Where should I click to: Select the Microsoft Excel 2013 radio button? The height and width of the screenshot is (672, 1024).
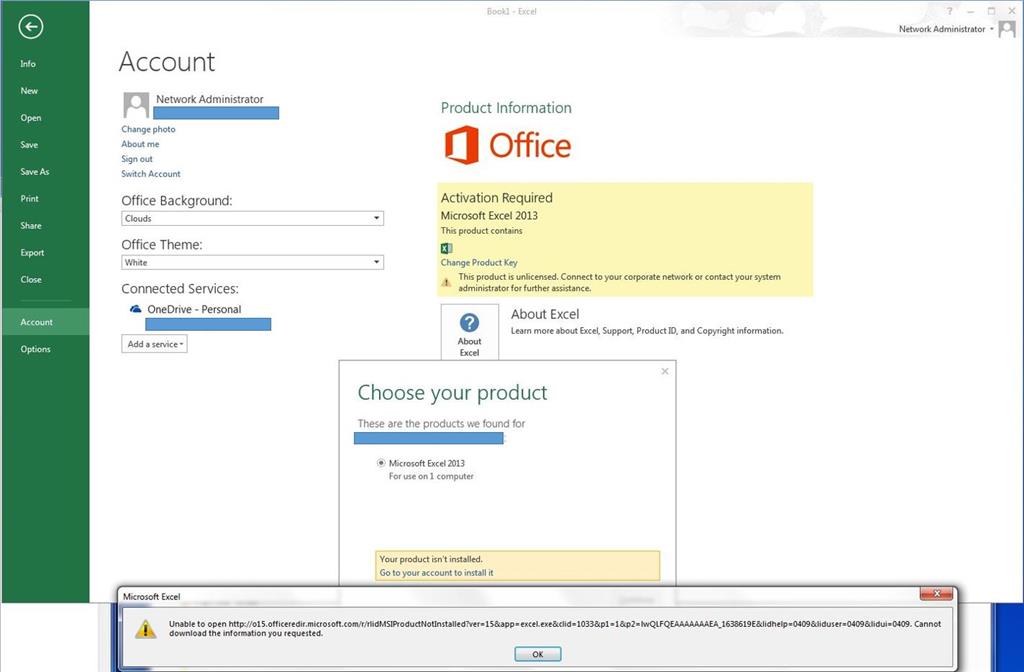point(381,463)
